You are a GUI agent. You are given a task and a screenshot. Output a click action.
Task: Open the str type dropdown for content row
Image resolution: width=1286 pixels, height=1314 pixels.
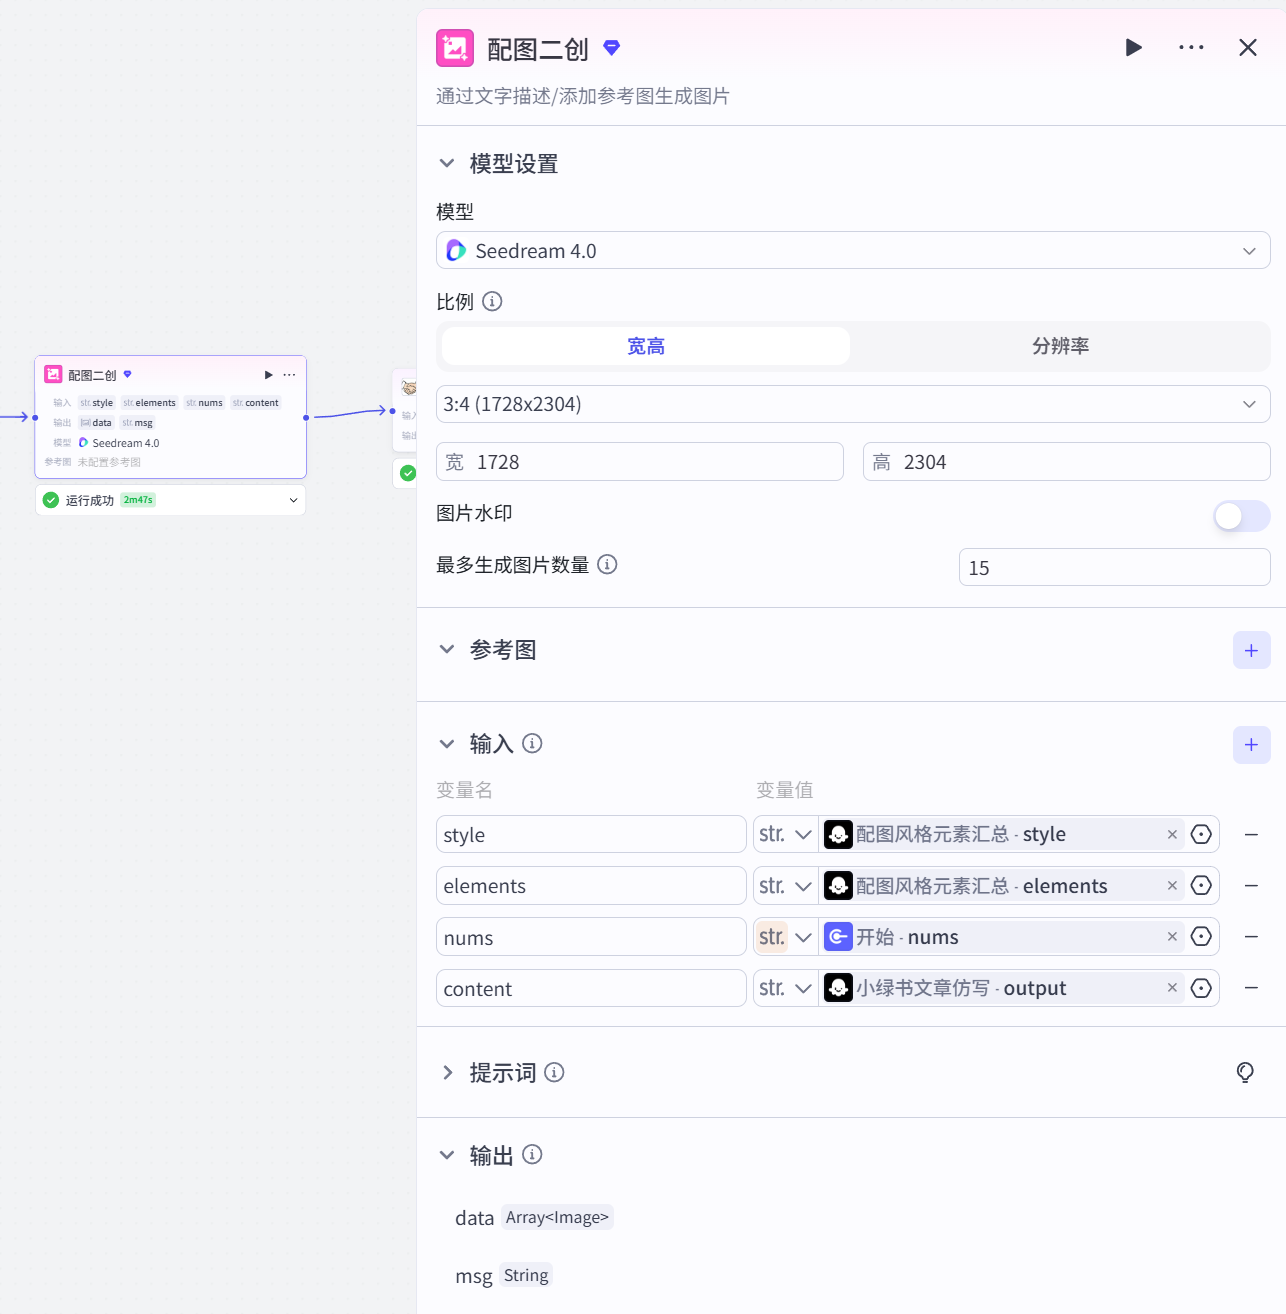click(785, 988)
